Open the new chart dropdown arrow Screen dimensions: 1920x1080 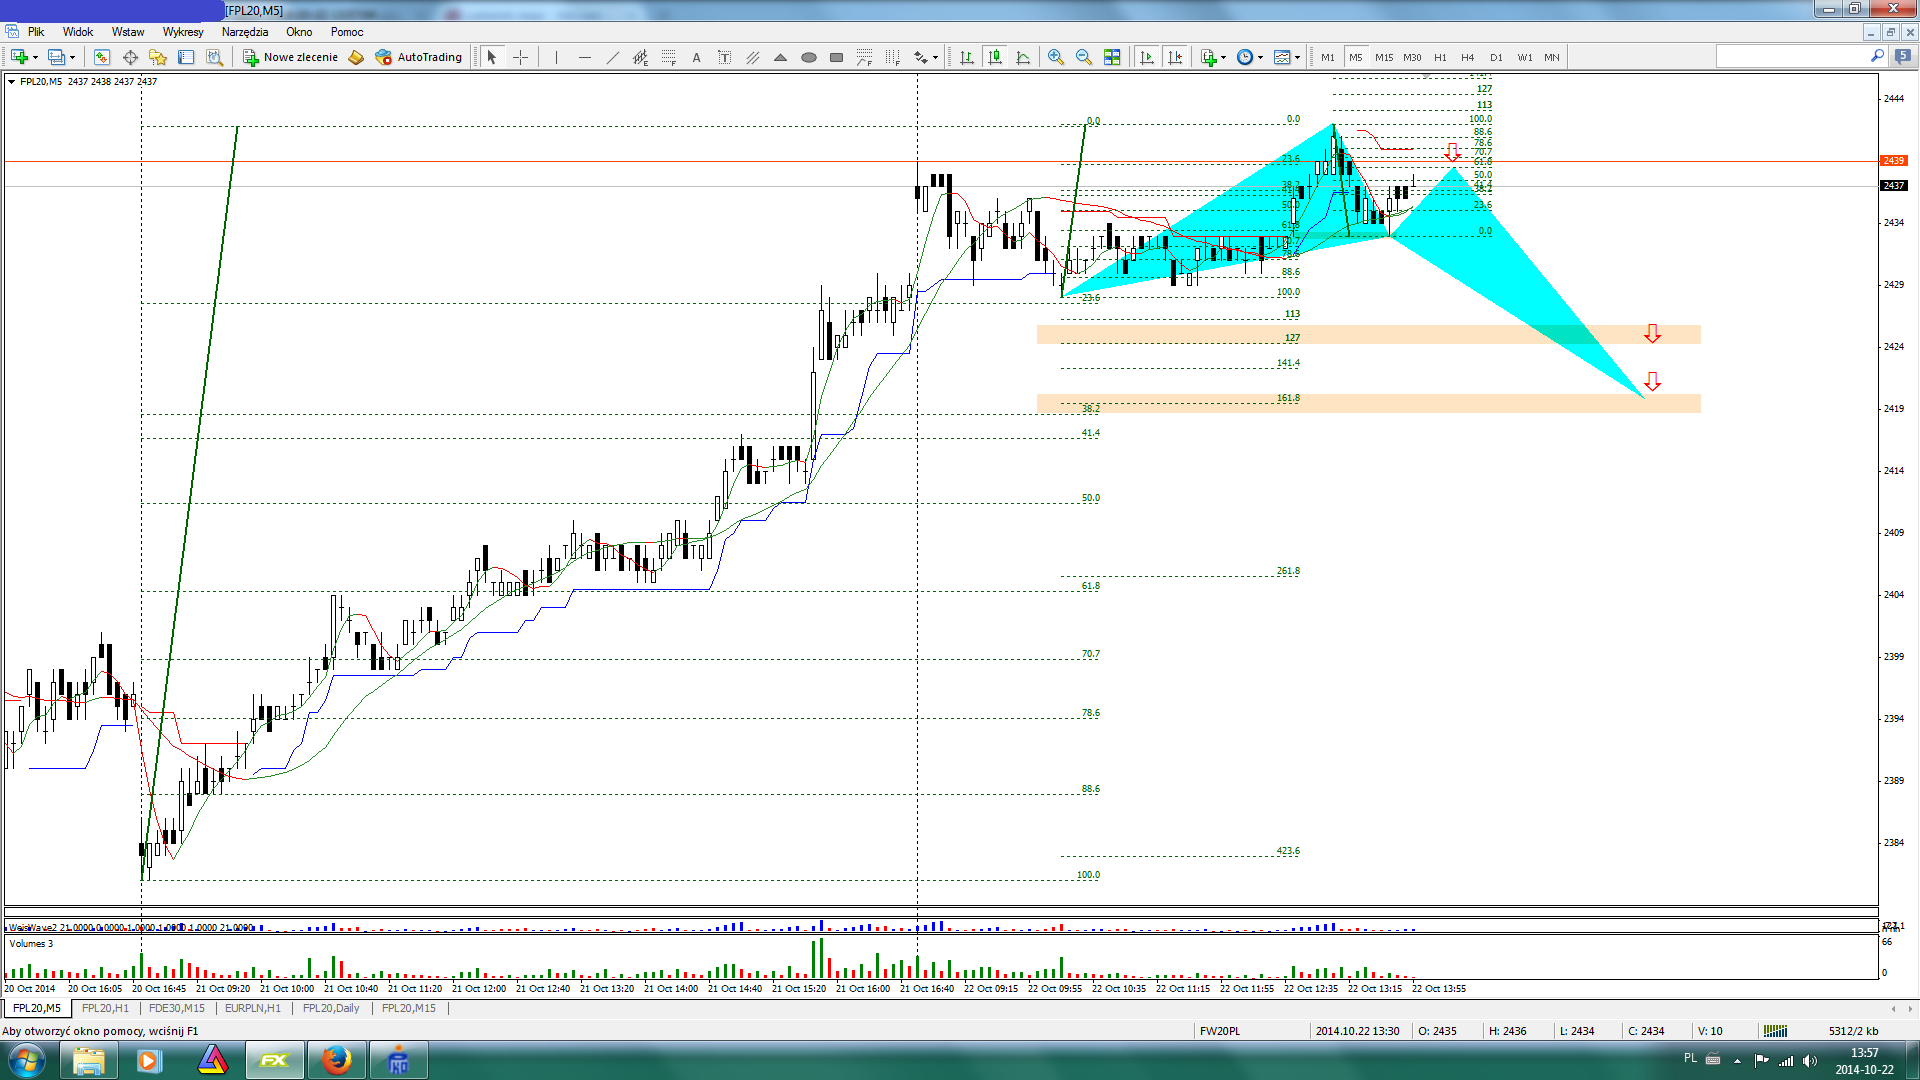[x=35, y=57]
